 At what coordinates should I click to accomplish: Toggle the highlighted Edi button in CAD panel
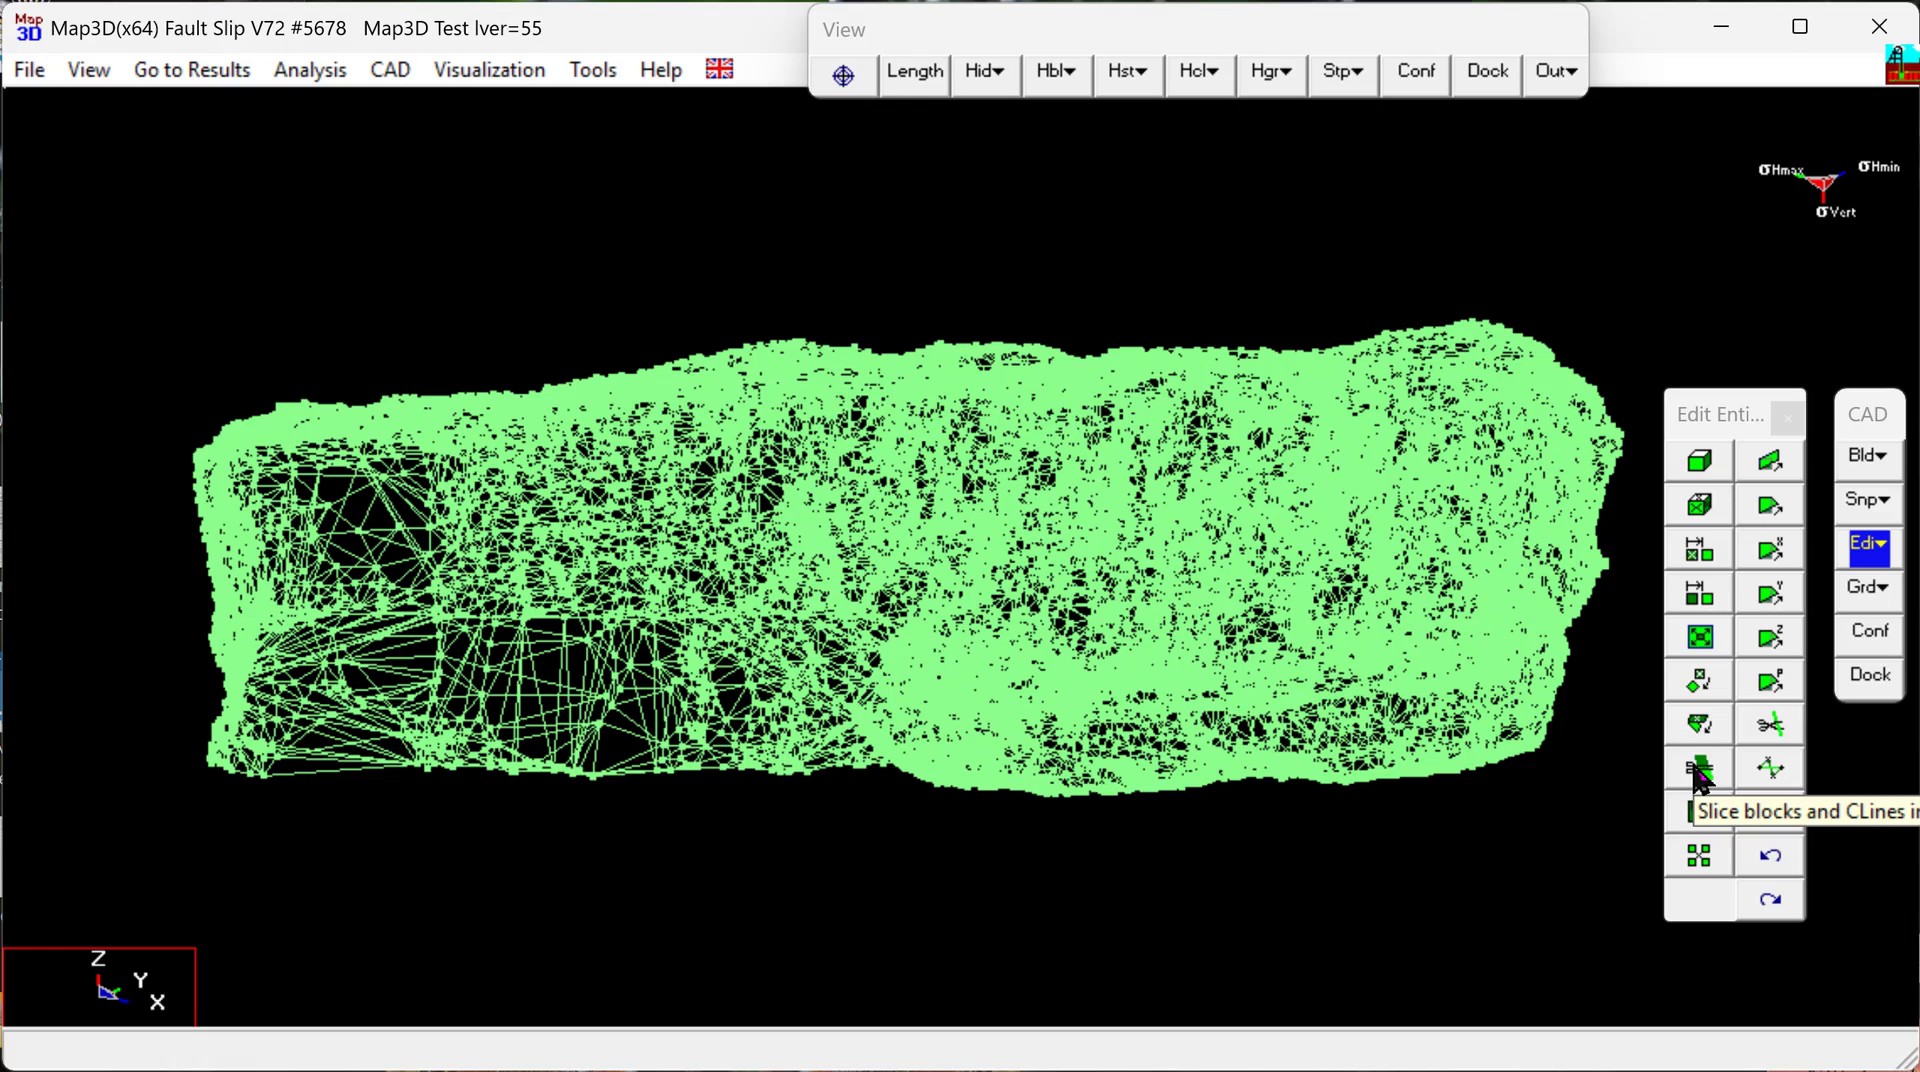pos(1868,545)
